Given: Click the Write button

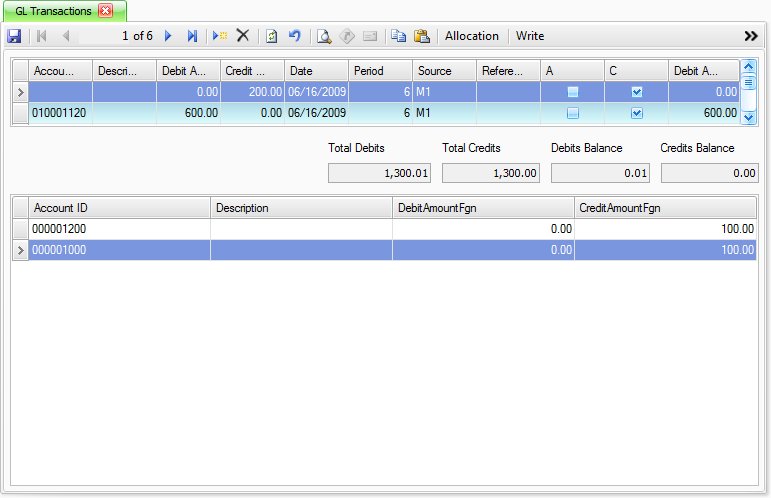Looking at the screenshot, I should pyautogui.click(x=530, y=36).
